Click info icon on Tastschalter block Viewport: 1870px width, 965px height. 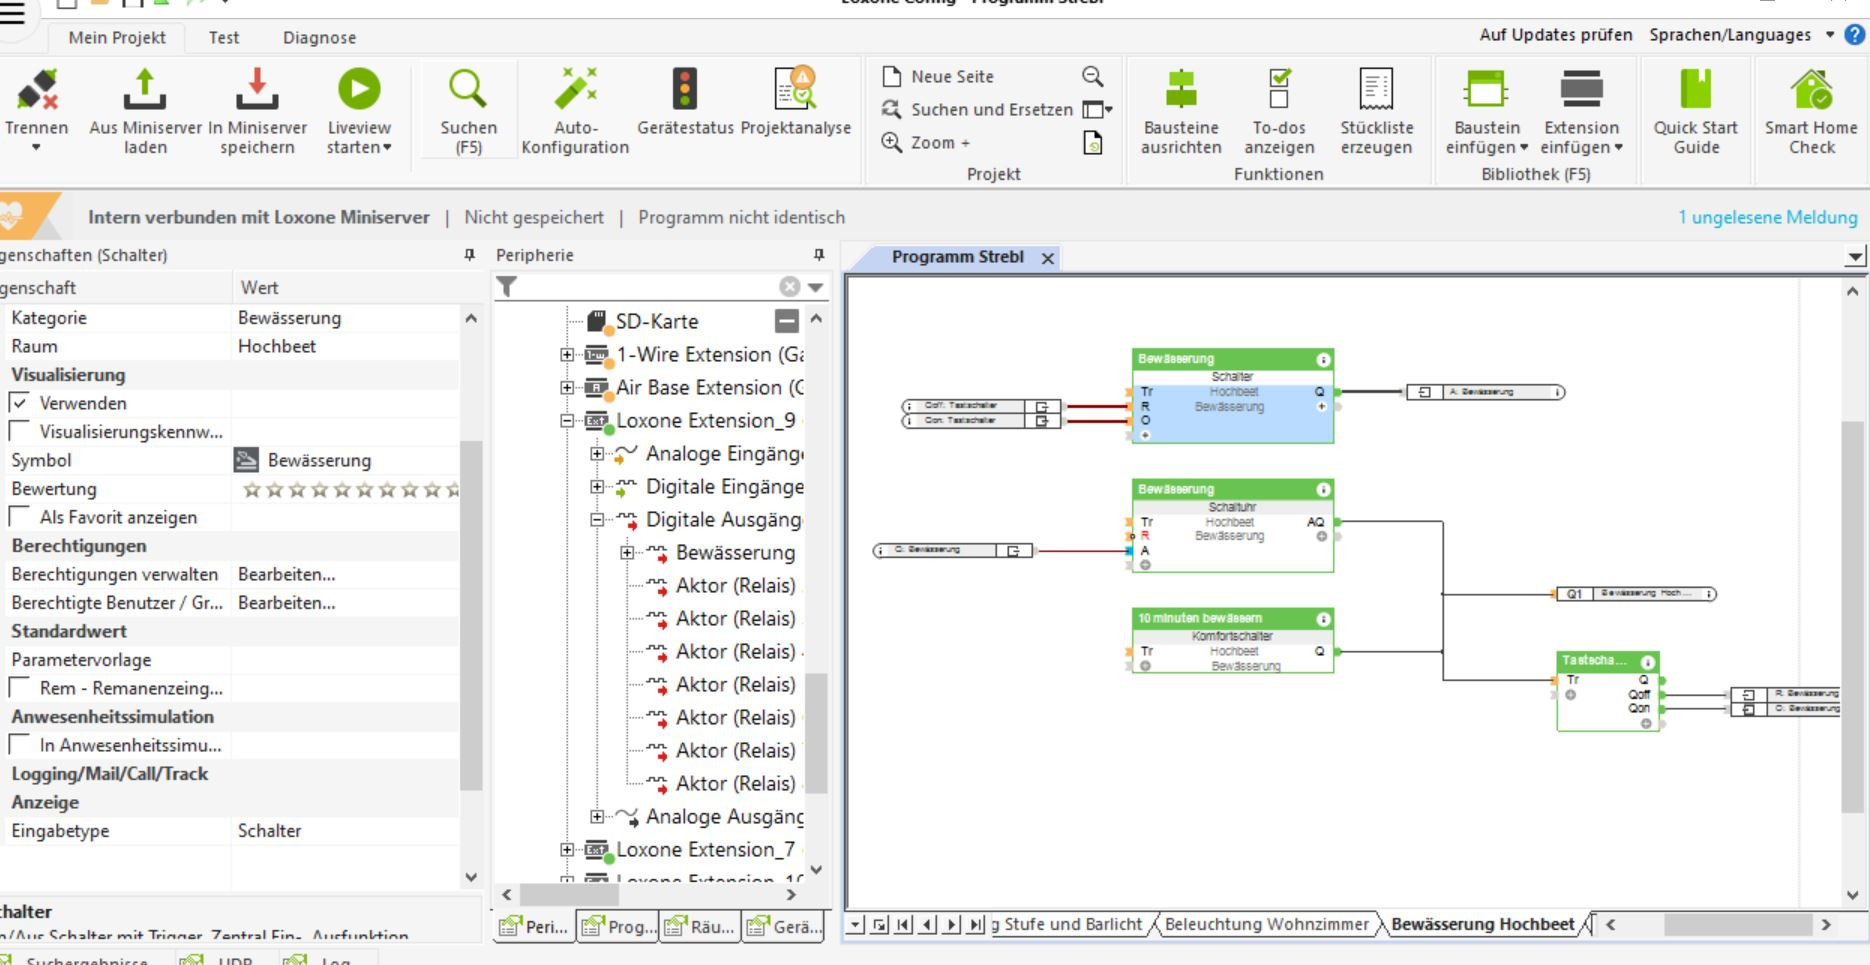point(1648,662)
